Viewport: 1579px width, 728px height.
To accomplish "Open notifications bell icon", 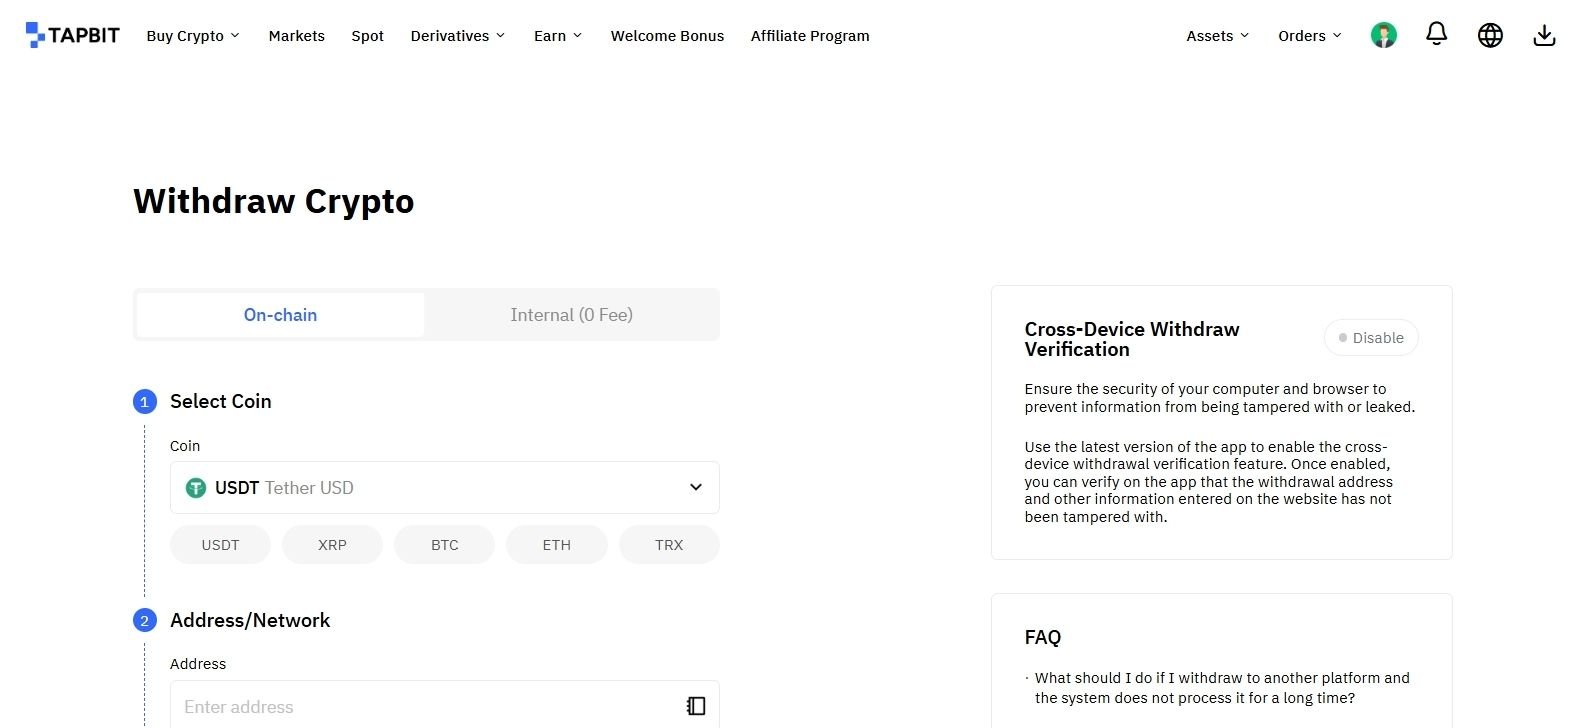I will [x=1436, y=34].
